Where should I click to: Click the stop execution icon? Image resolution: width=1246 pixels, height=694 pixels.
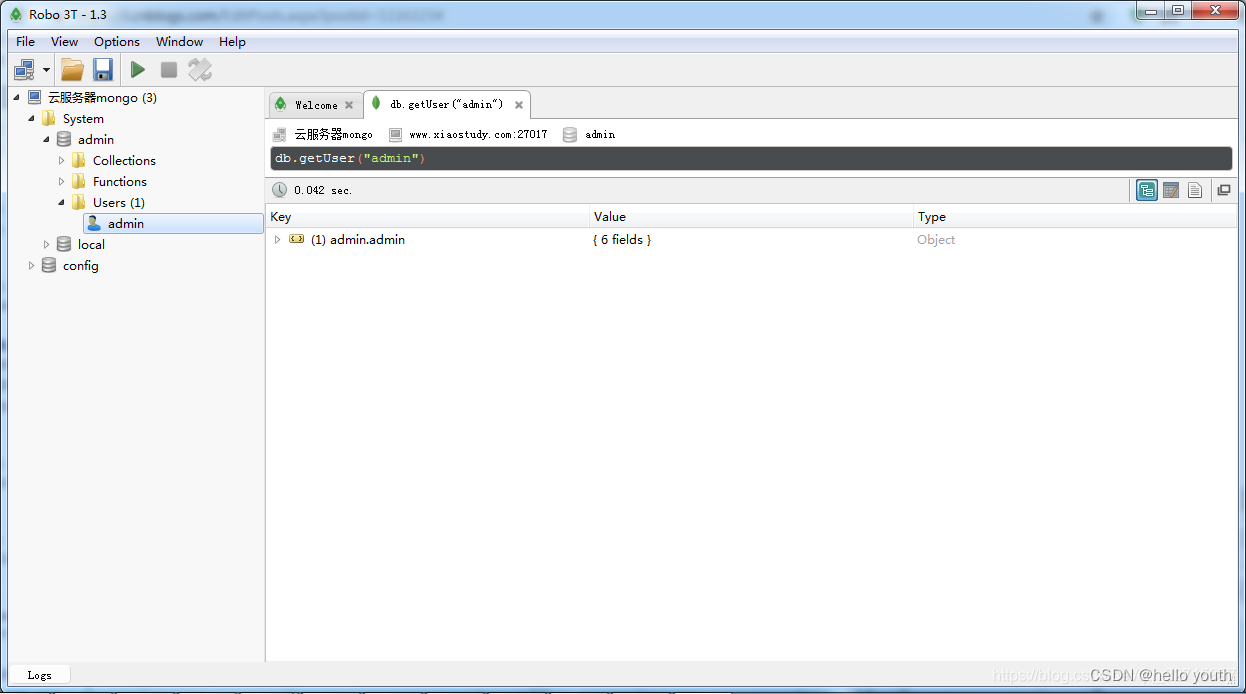[168, 69]
